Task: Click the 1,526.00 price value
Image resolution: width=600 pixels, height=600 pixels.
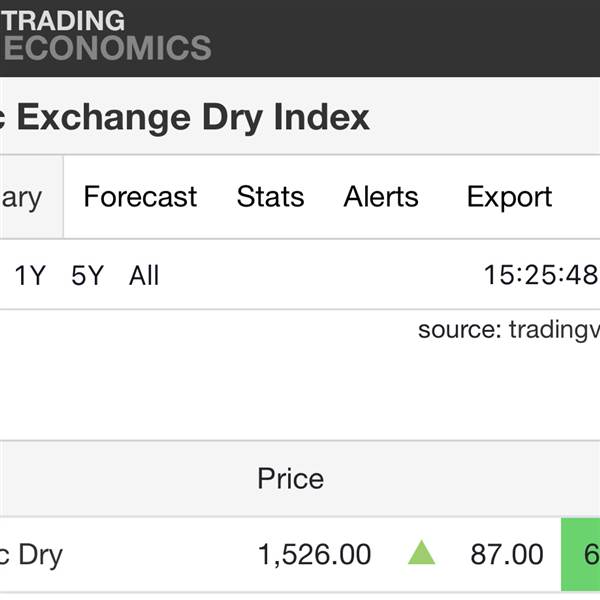Action: (x=314, y=554)
